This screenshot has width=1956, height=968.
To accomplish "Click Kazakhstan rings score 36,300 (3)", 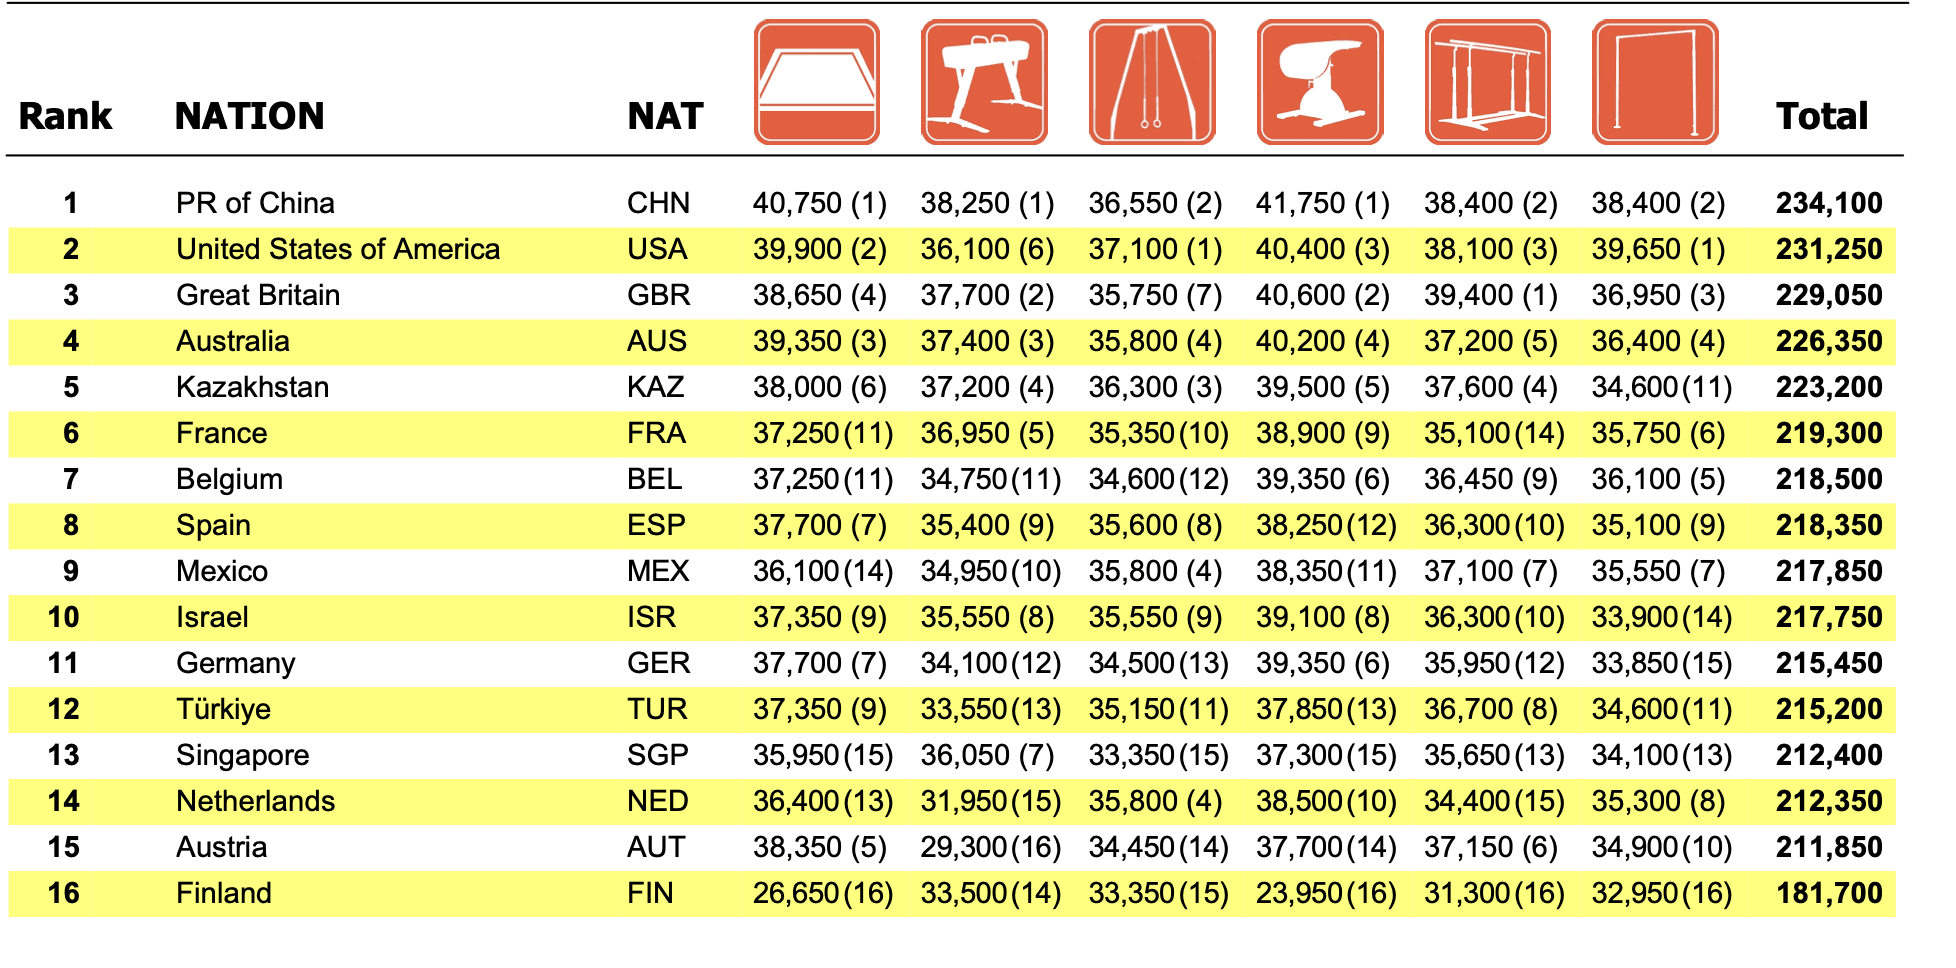I will (1155, 387).
